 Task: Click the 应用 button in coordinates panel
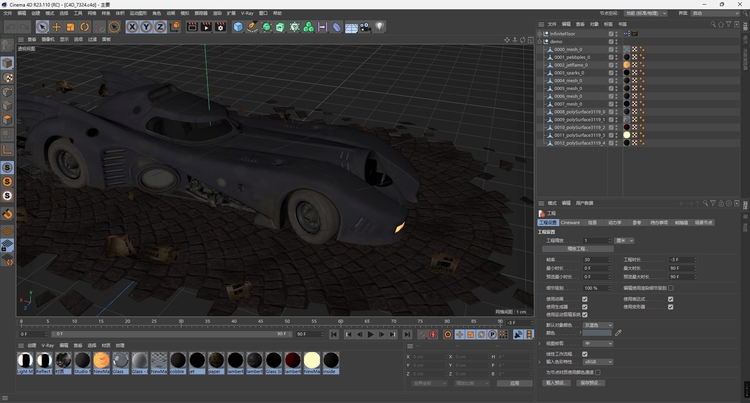pos(514,383)
